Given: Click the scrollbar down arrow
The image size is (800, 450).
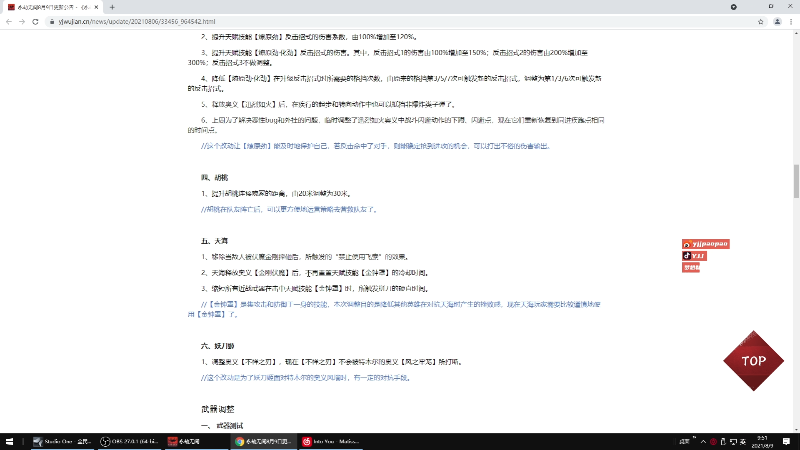Looking at the screenshot, I should (x=796, y=430).
